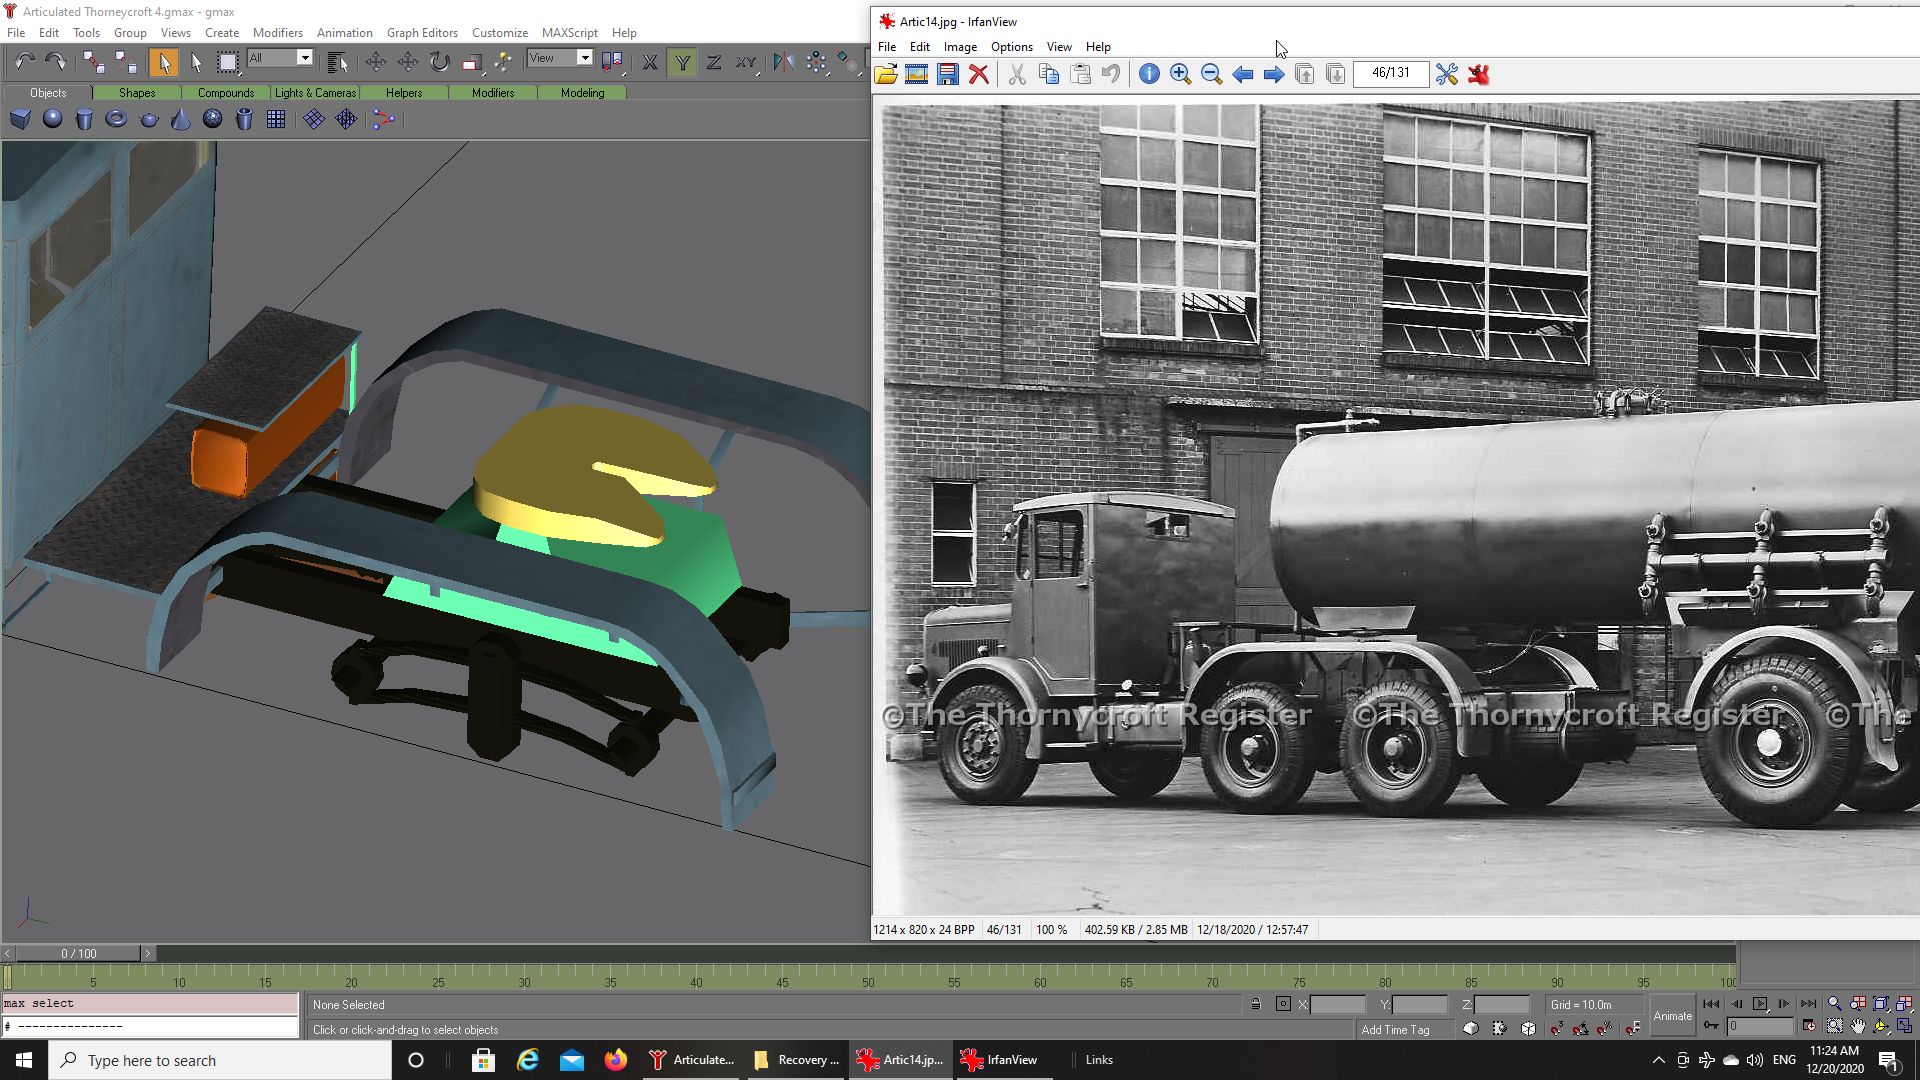This screenshot has height=1080, width=1920.
Task: Click the time slider 0 / 100 thumb
Action: click(78, 954)
